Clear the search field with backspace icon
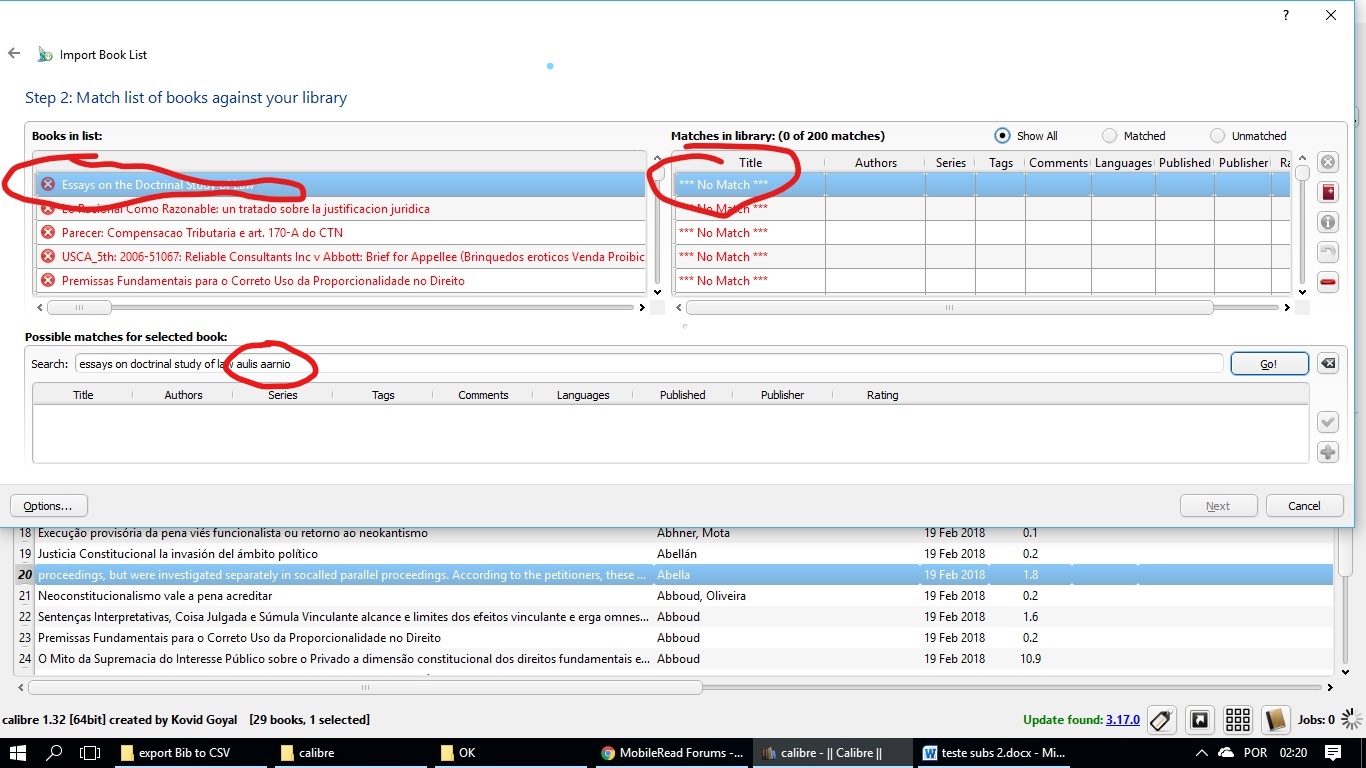This screenshot has height=768, width=1366. pos(1328,364)
